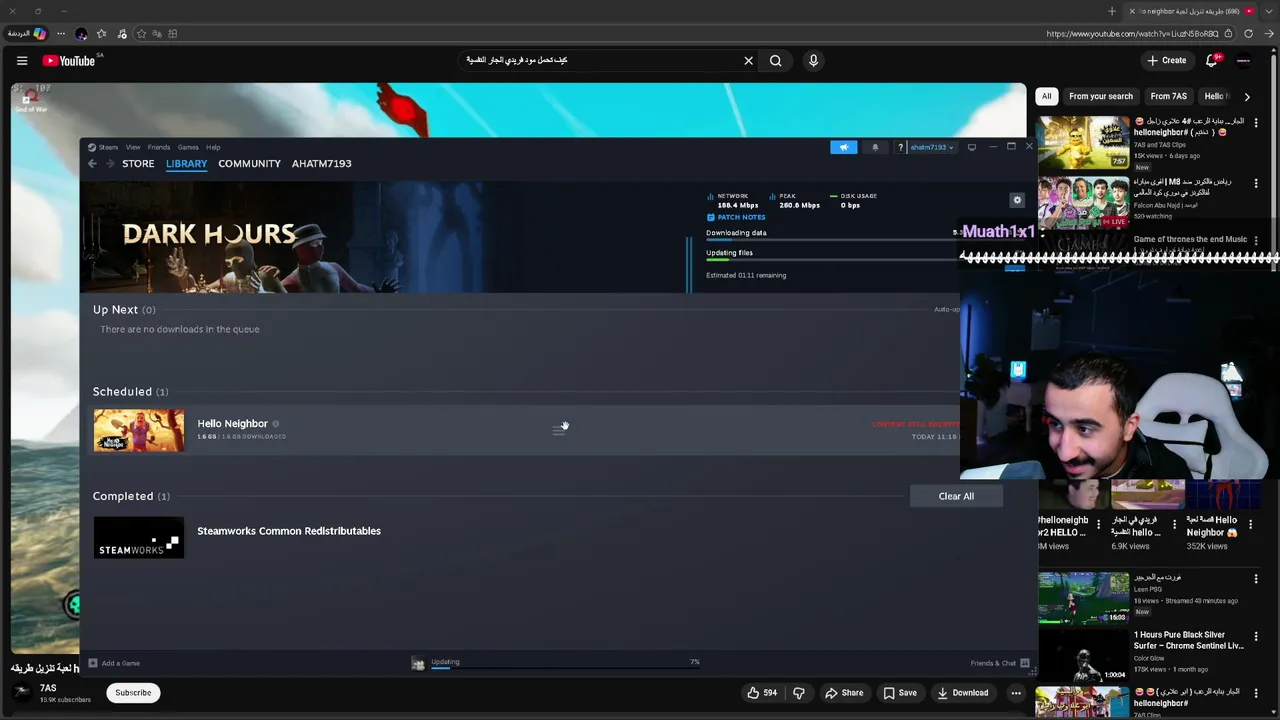Like the video with 594 likes
This screenshot has height=720, width=1280.
pyautogui.click(x=762, y=692)
